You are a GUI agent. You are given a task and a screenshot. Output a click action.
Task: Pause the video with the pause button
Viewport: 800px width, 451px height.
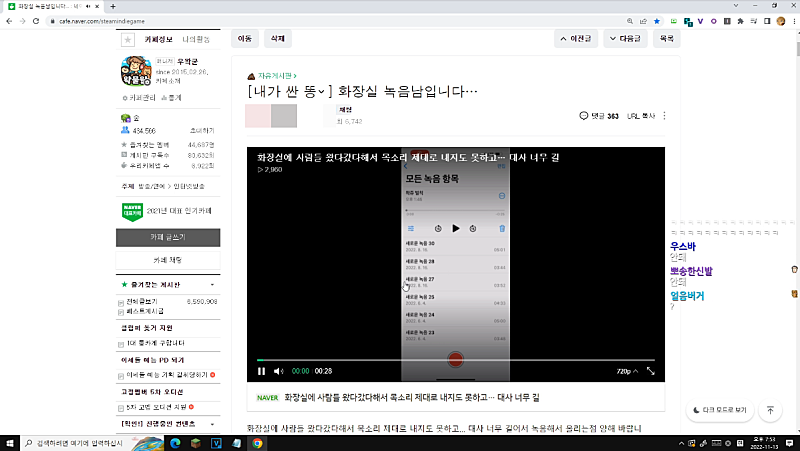pos(262,371)
